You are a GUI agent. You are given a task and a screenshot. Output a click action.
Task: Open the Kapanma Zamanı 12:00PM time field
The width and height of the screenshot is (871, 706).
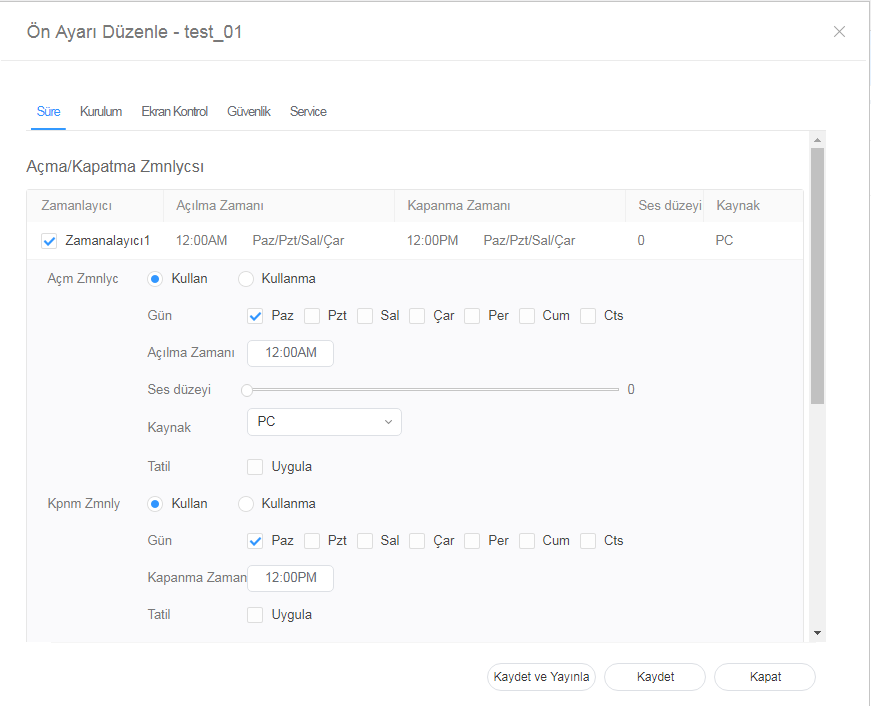click(x=290, y=579)
